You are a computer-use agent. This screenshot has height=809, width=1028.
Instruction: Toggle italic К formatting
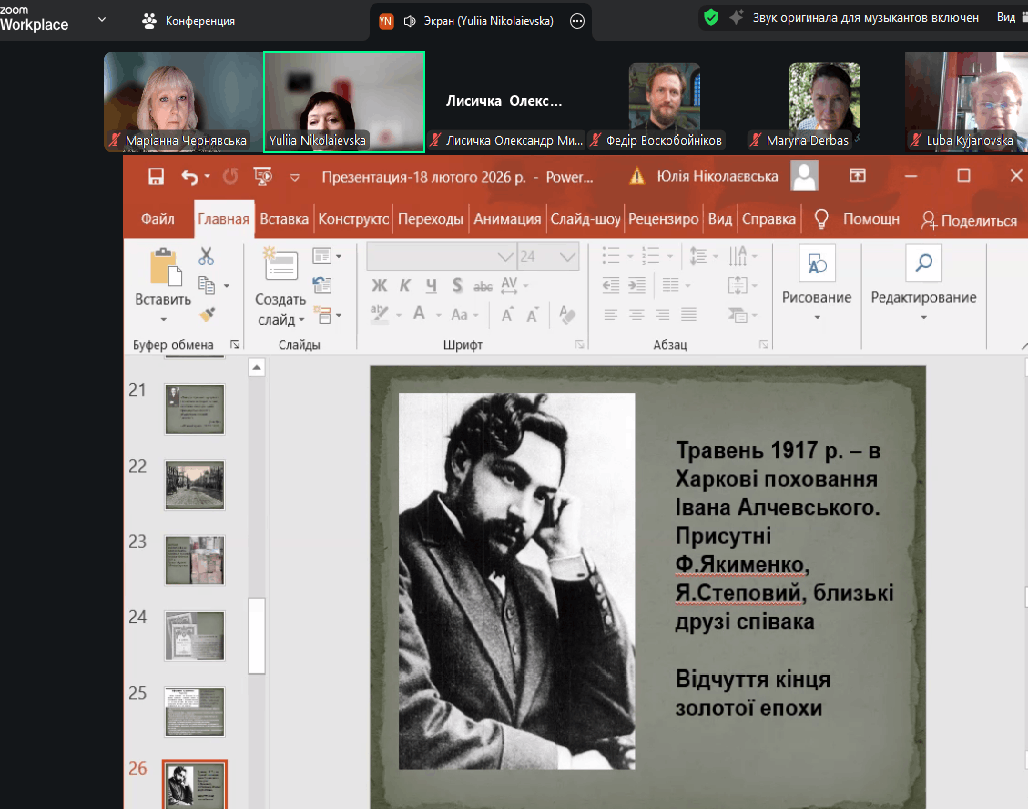[405, 286]
